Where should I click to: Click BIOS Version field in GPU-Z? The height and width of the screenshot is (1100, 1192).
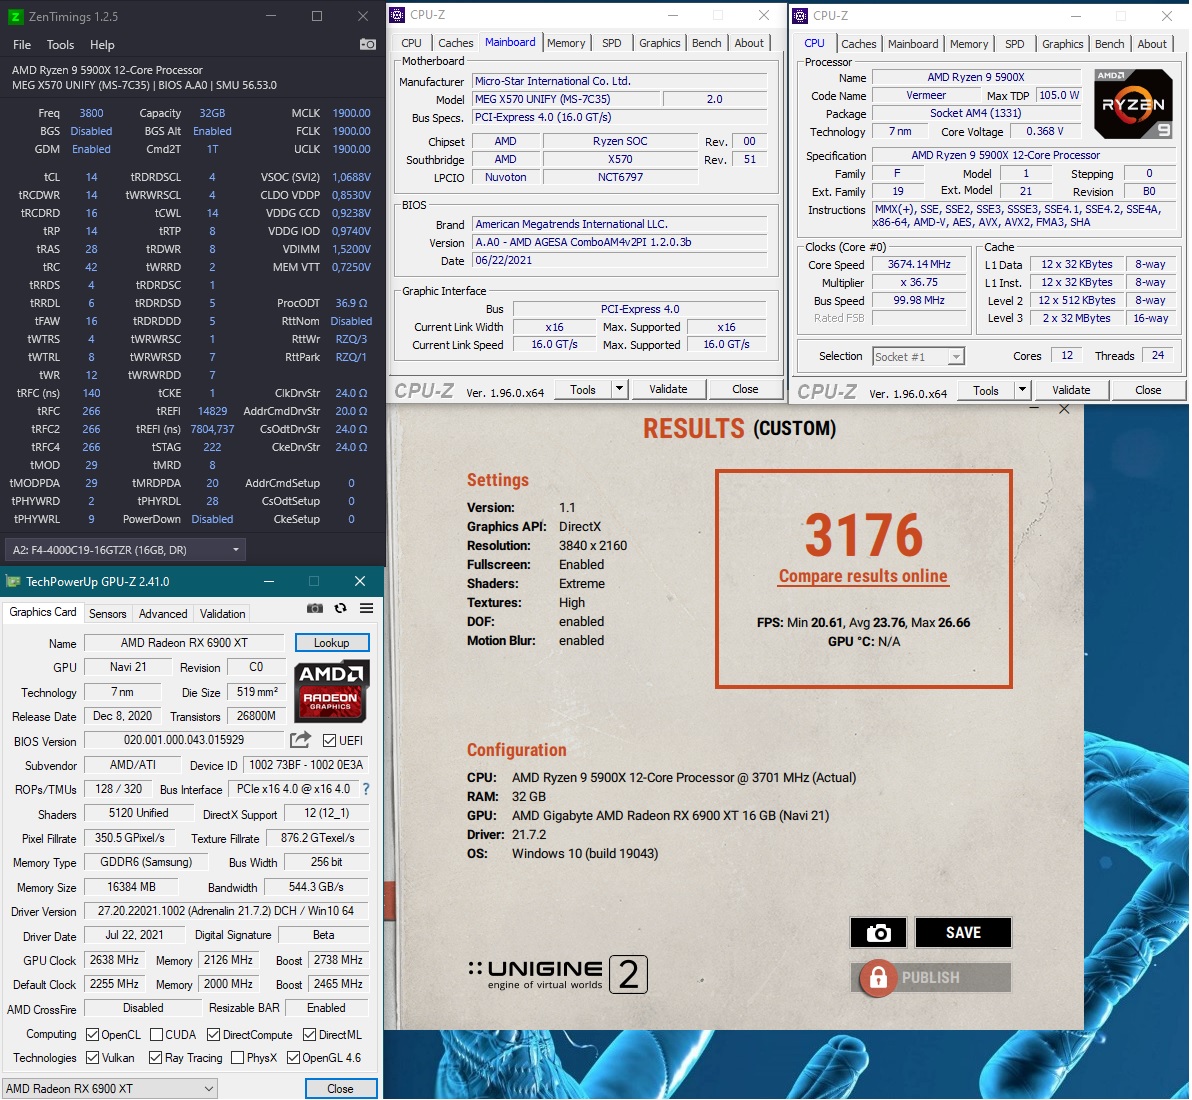click(x=184, y=740)
